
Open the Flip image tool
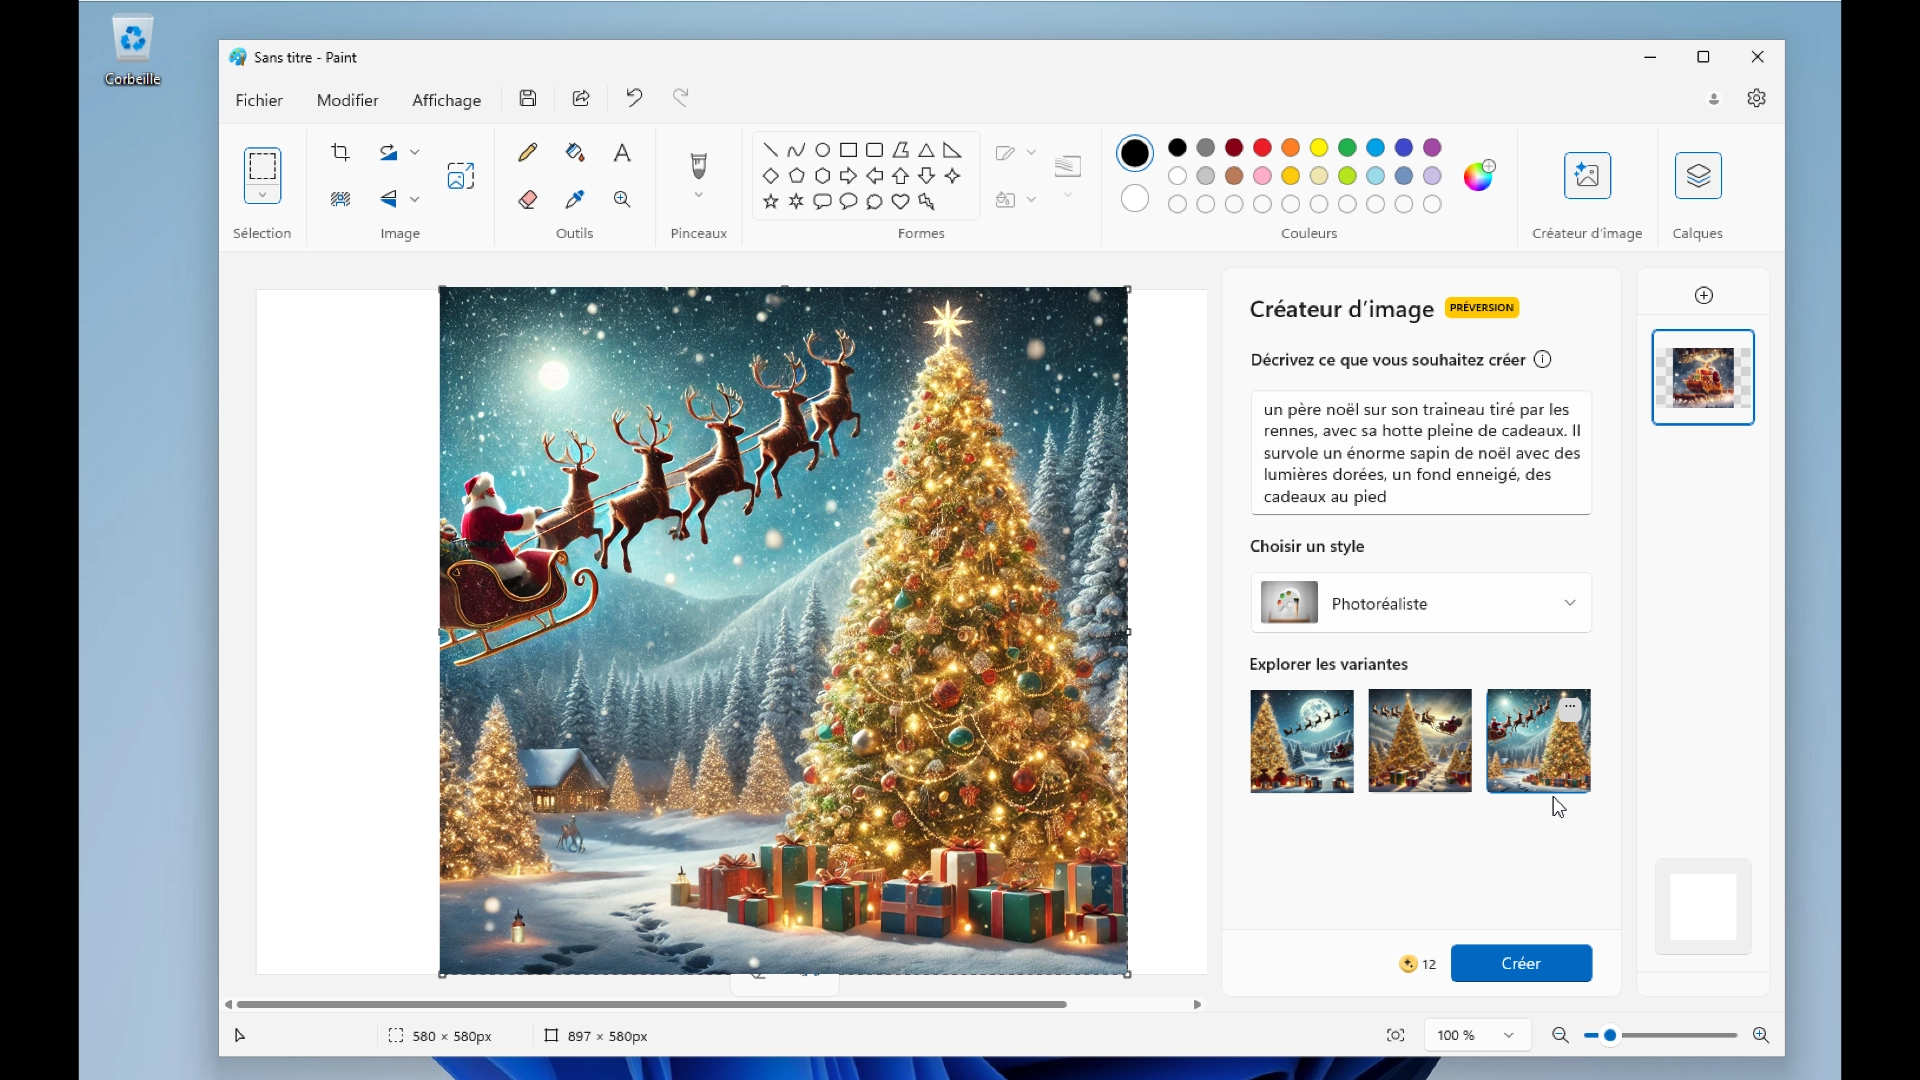388,199
